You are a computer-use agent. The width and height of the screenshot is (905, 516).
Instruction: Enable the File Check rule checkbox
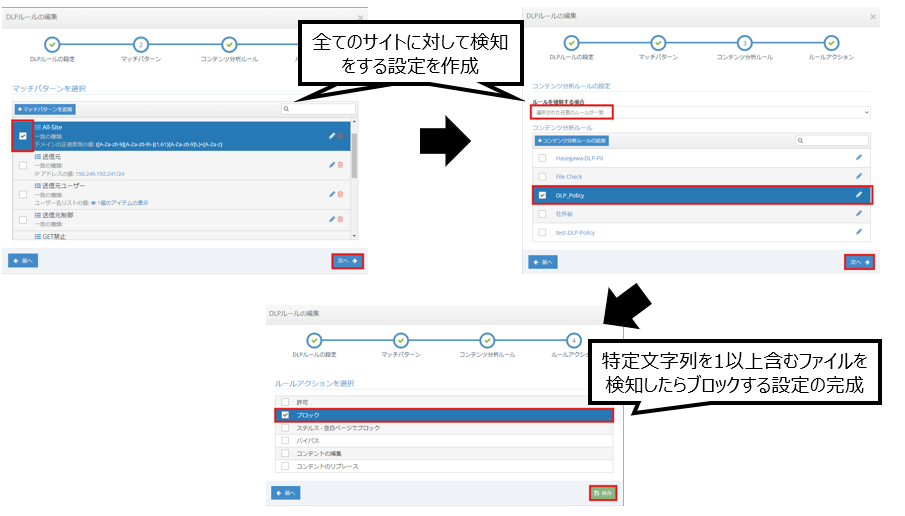(x=542, y=177)
